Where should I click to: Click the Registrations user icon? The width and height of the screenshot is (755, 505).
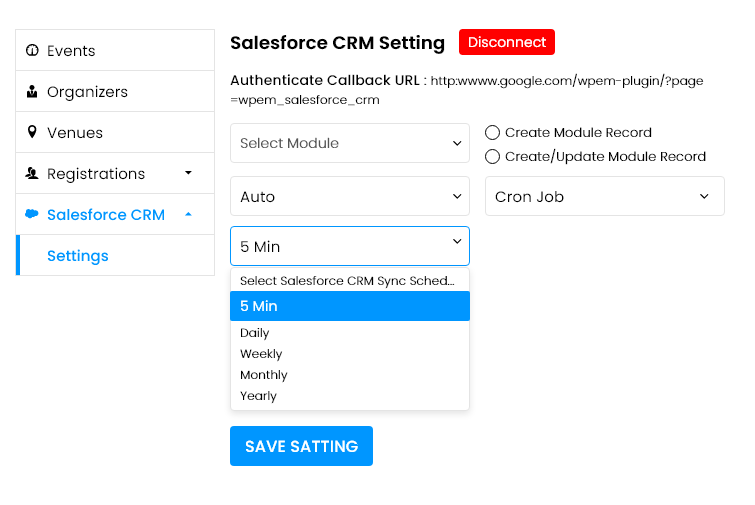pyautogui.click(x=32, y=173)
